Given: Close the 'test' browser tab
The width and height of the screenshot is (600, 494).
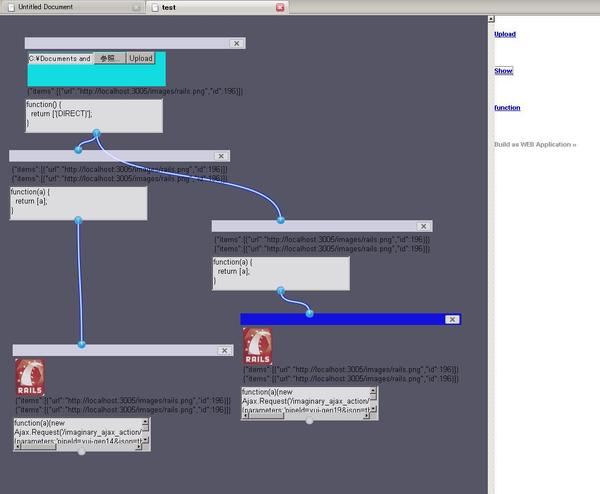Looking at the screenshot, I should [280, 7].
